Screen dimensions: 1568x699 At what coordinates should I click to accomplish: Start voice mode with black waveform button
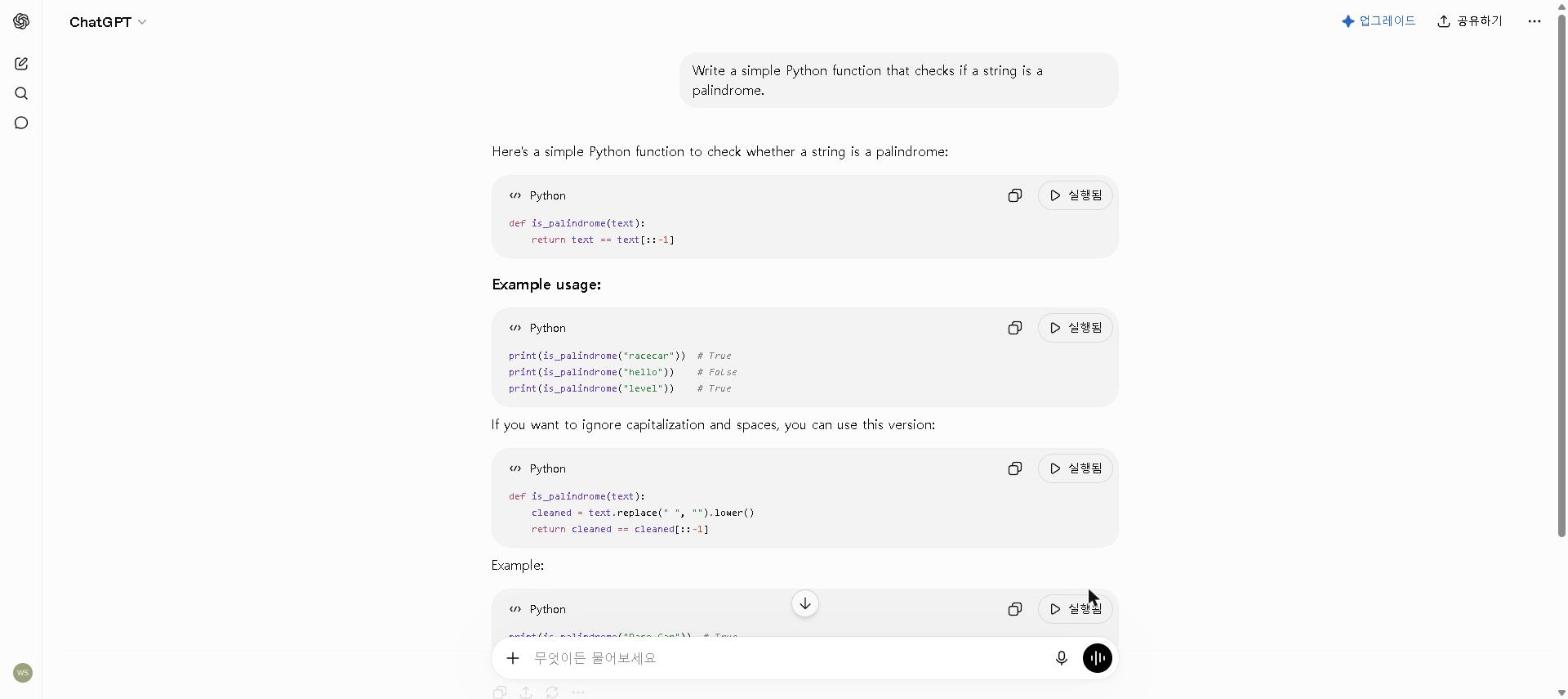pos(1097,658)
